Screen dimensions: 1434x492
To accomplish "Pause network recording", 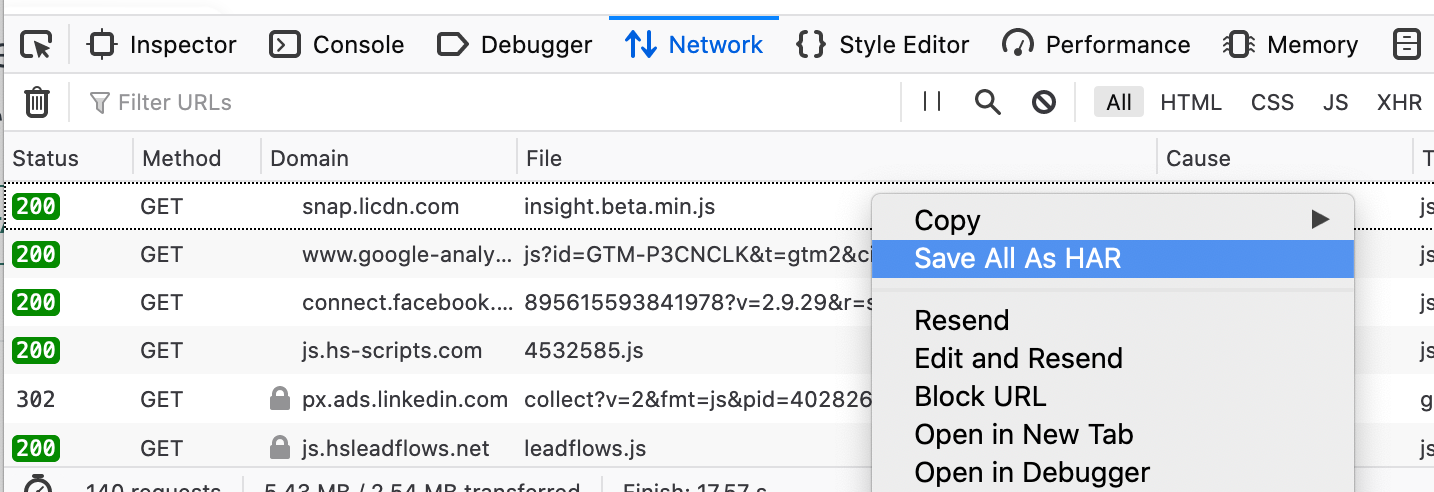I will pyautogui.click(x=932, y=102).
